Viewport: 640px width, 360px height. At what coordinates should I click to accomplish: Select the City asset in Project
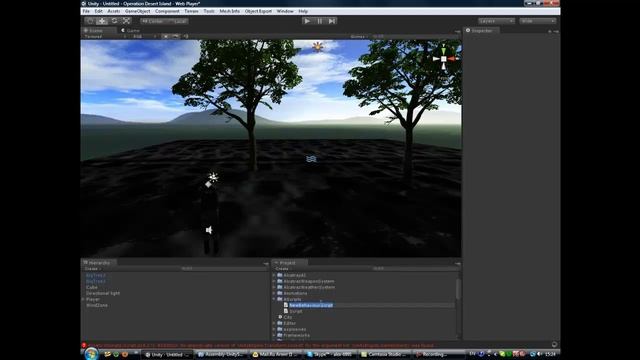tap(287, 317)
